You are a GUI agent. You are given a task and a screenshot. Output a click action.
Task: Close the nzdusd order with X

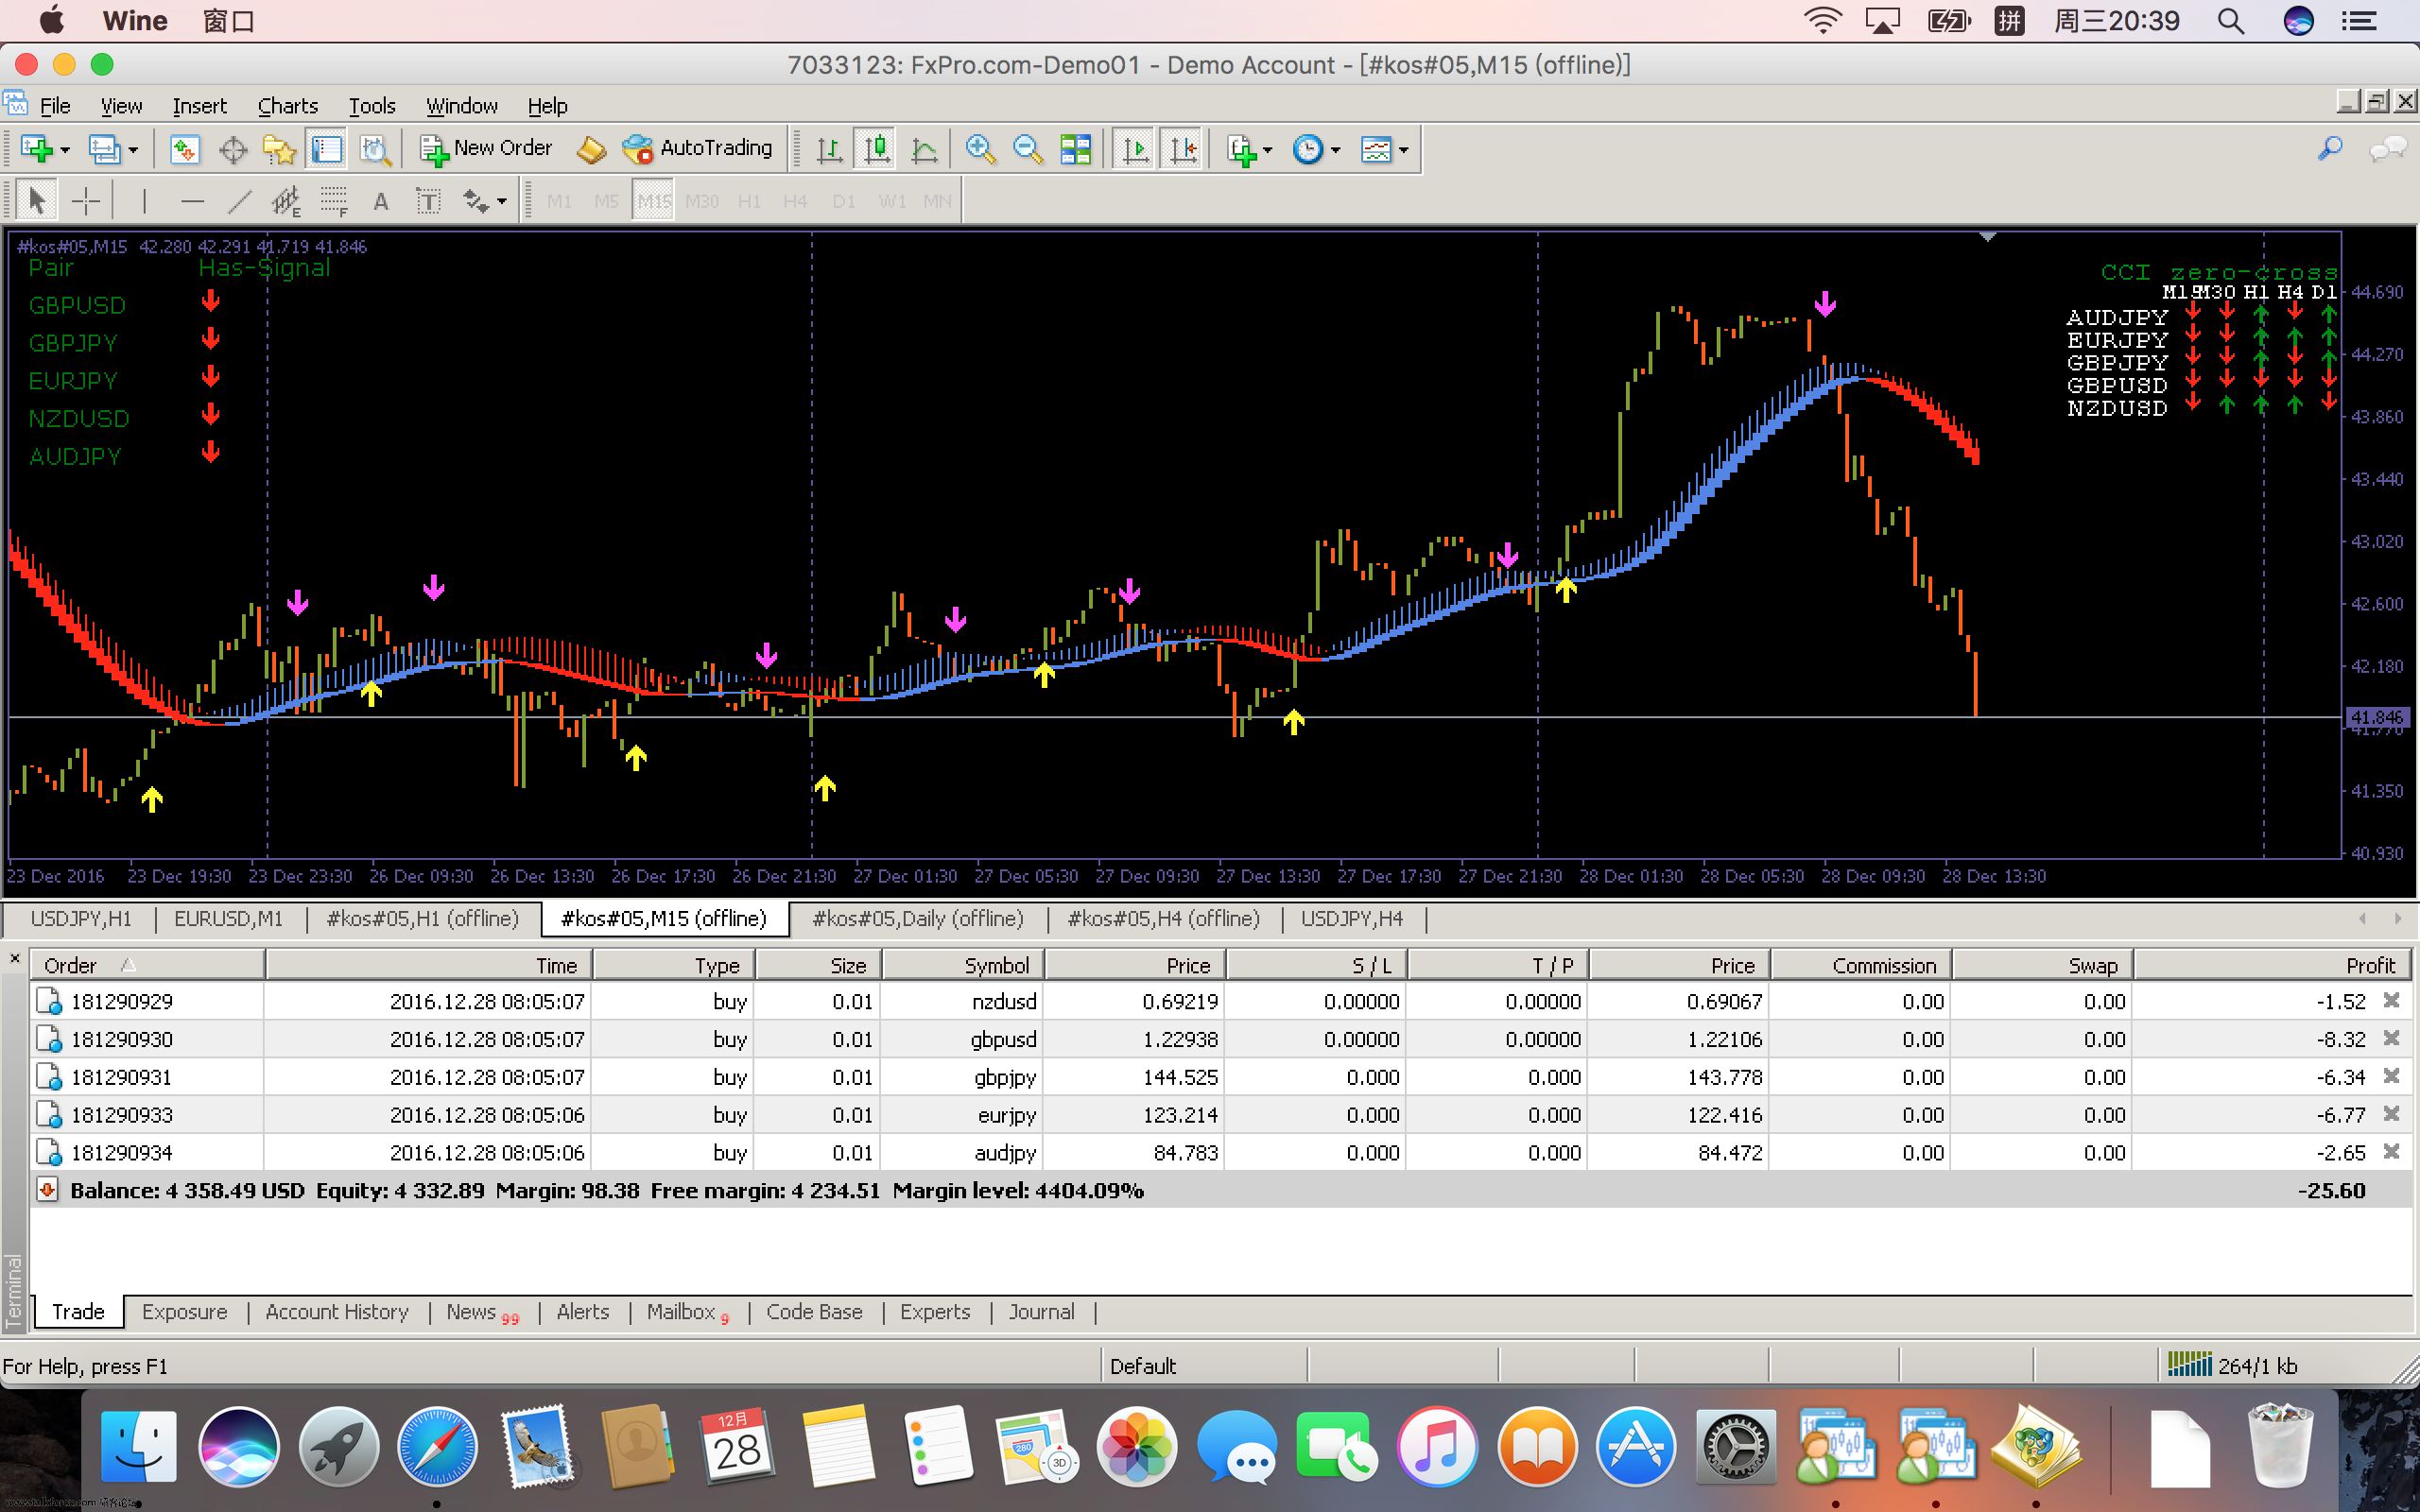pos(2391,1000)
